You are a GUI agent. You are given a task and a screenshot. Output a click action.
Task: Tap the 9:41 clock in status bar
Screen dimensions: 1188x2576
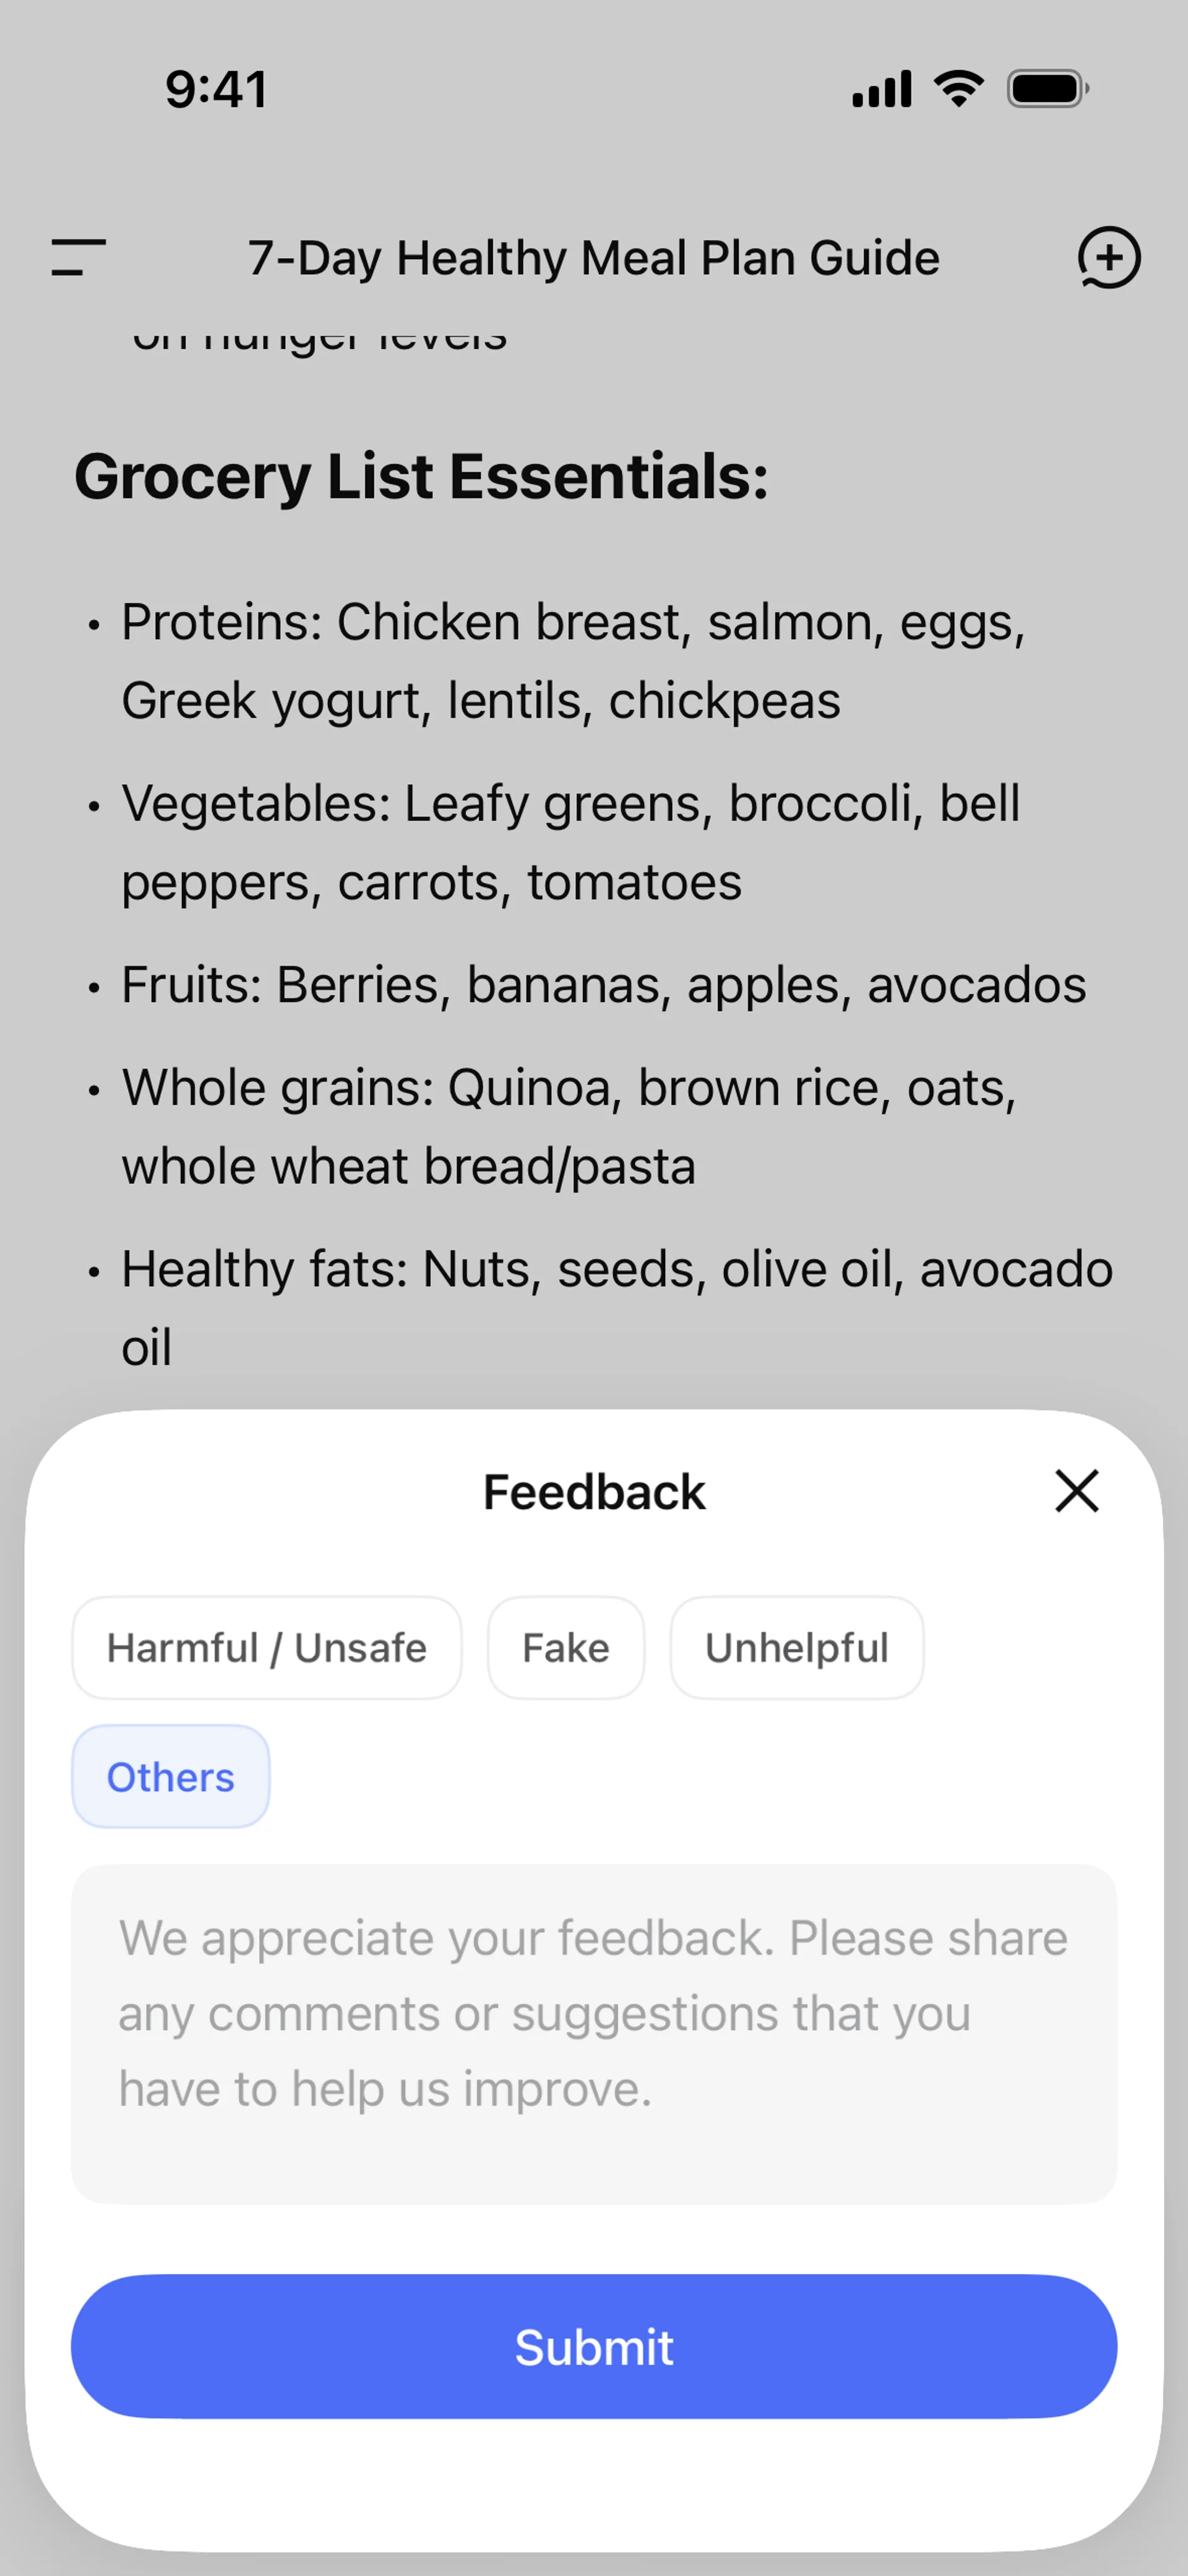point(216,89)
